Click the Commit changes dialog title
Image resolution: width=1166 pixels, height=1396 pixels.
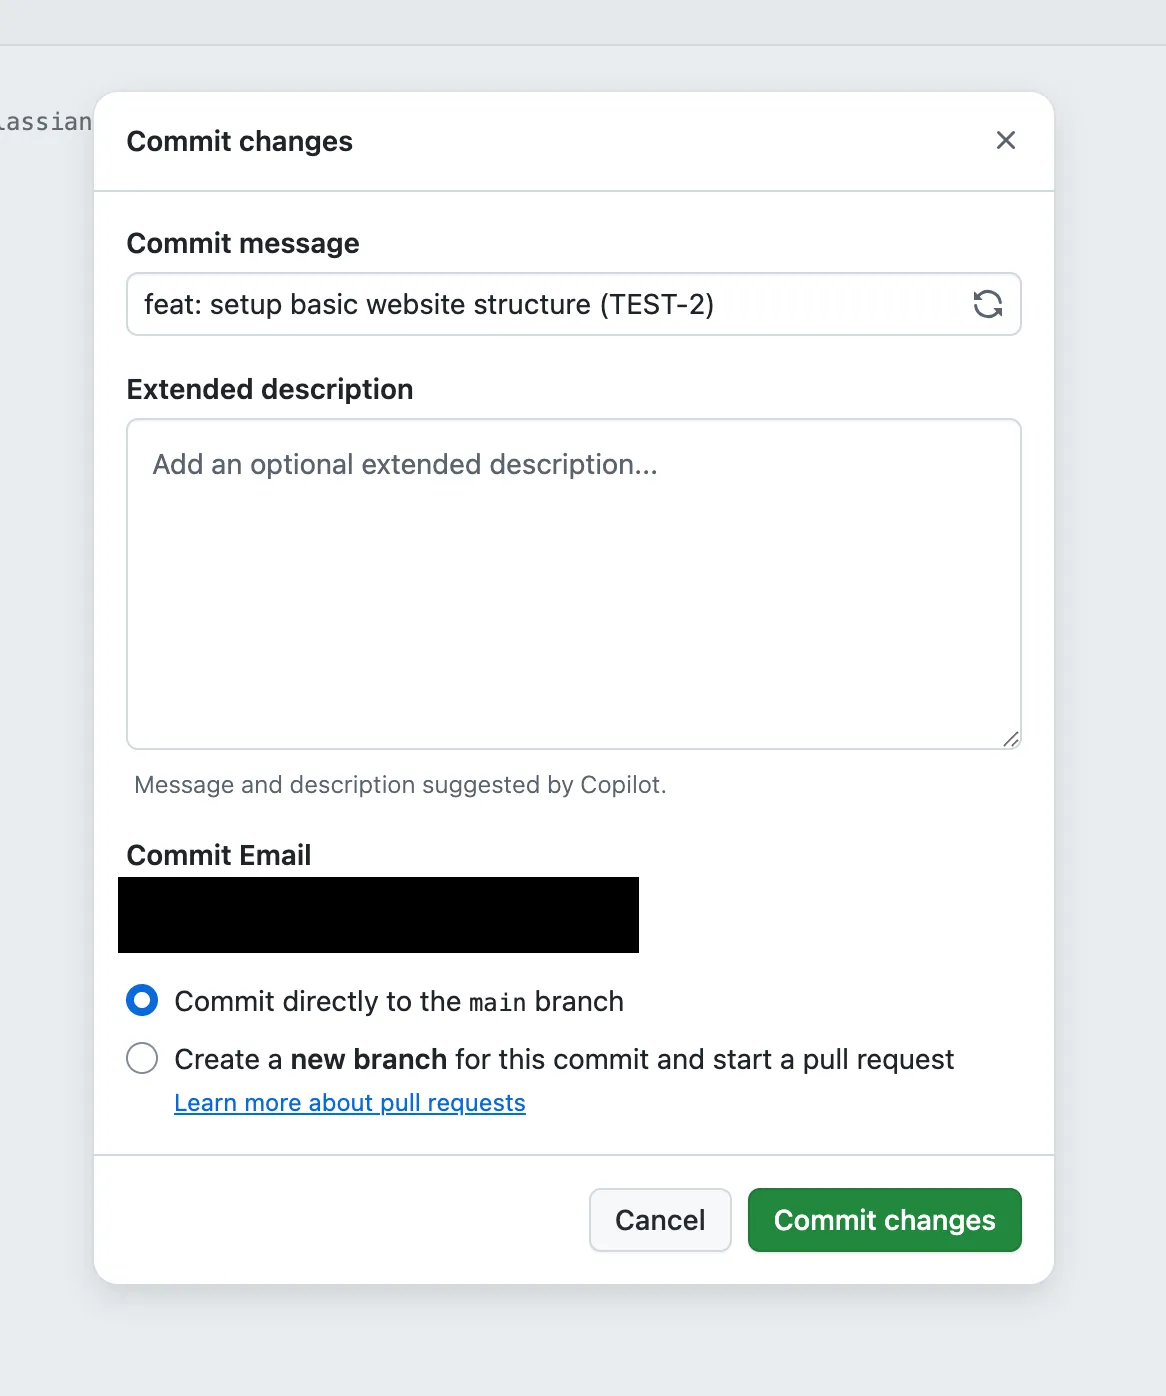[239, 141]
